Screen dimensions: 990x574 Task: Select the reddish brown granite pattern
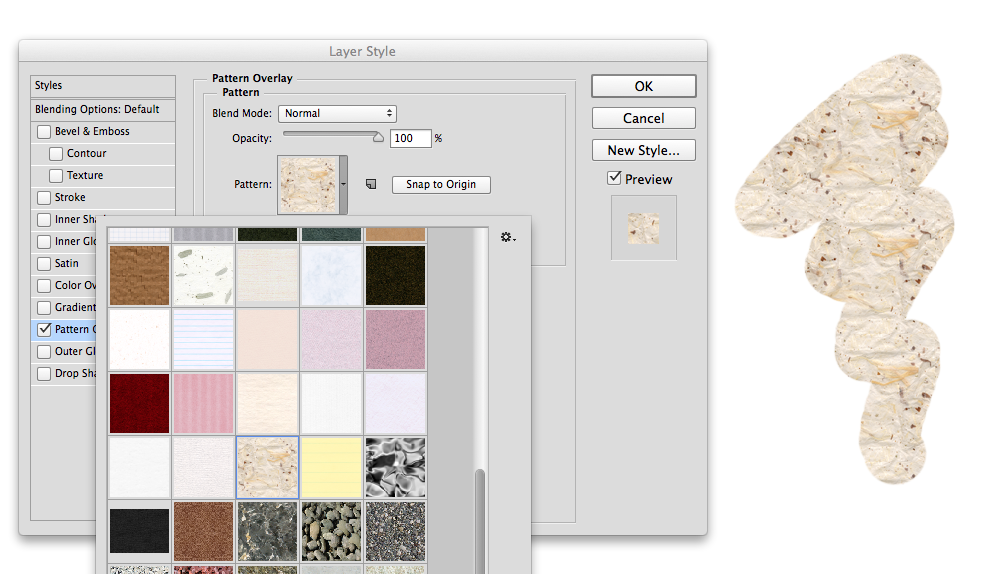[203, 532]
